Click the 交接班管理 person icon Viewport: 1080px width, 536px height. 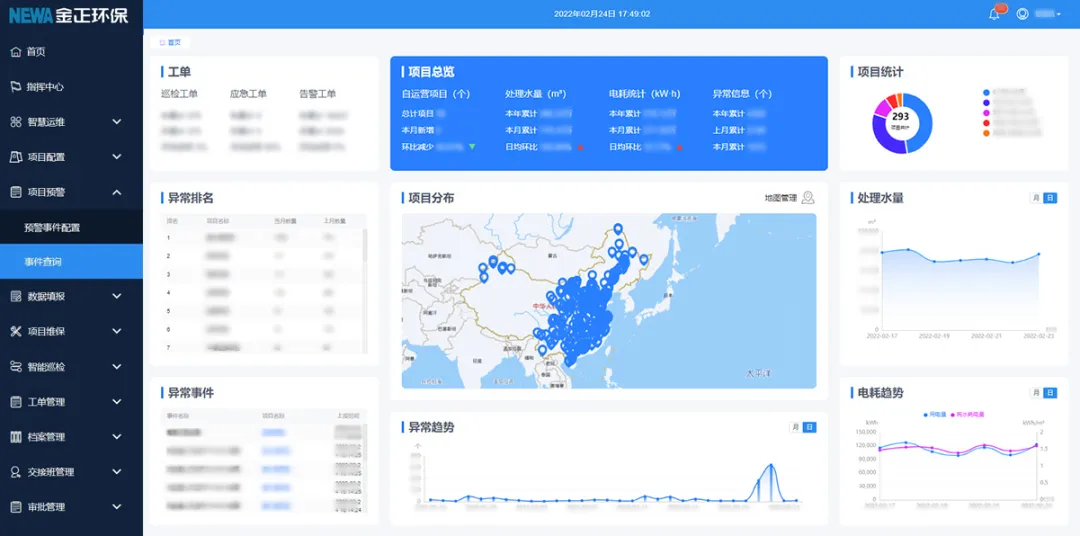coord(16,472)
